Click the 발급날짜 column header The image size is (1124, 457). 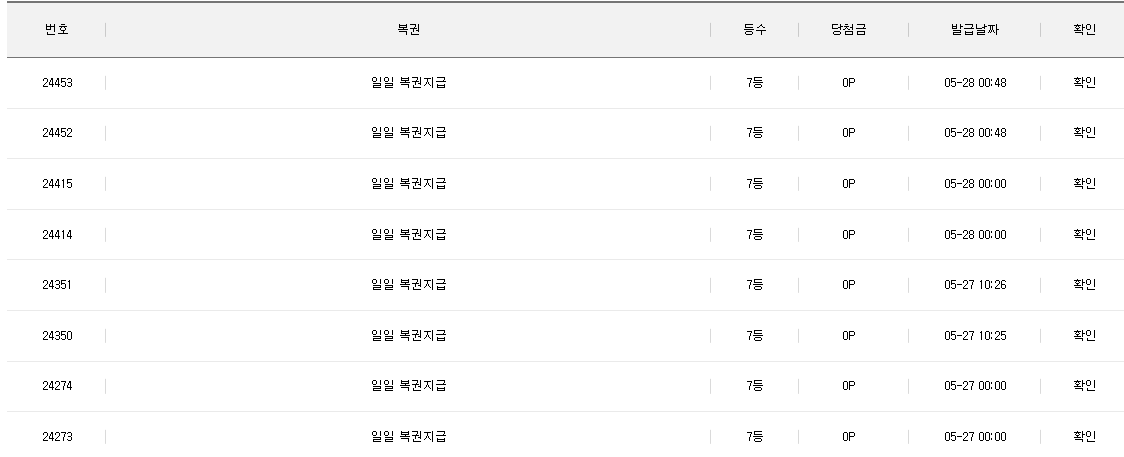[x=975, y=29]
